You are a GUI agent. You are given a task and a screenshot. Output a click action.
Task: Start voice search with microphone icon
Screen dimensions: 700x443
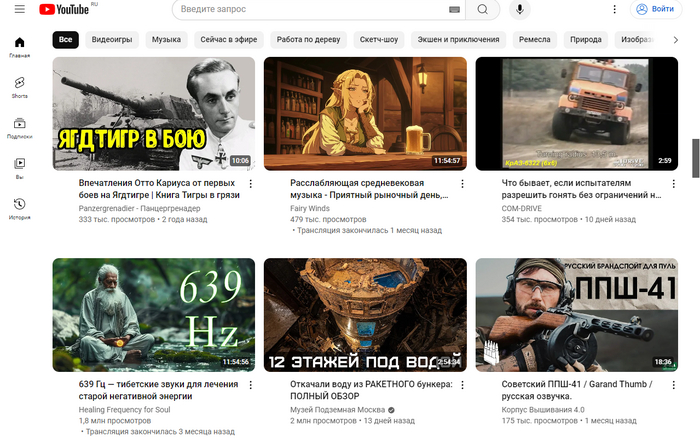pos(519,10)
